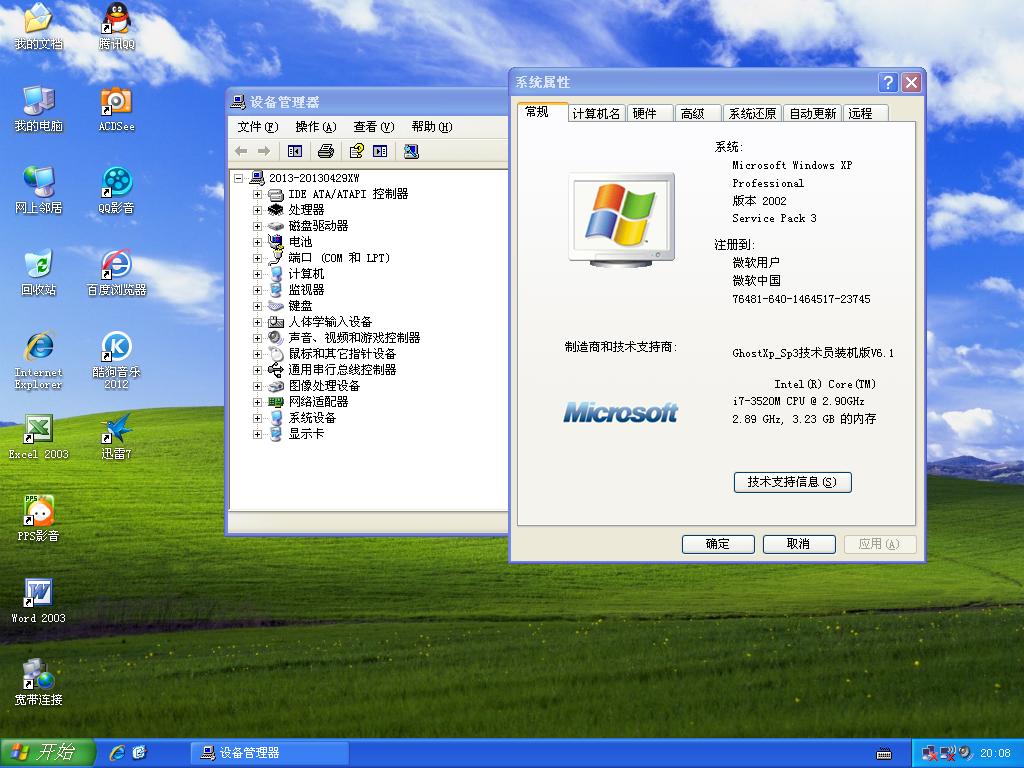Click the 设备管理器 window title bar
1024x768 pixels.
point(367,103)
